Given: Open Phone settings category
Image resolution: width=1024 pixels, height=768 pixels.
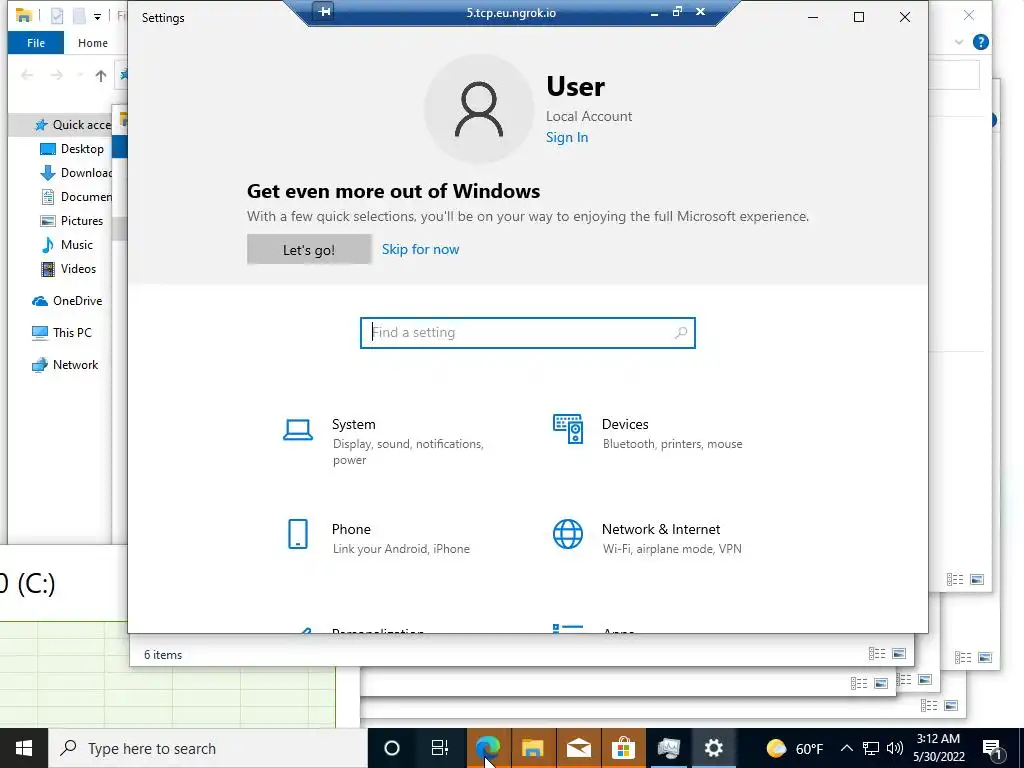Looking at the screenshot, I should pos(377,537).
